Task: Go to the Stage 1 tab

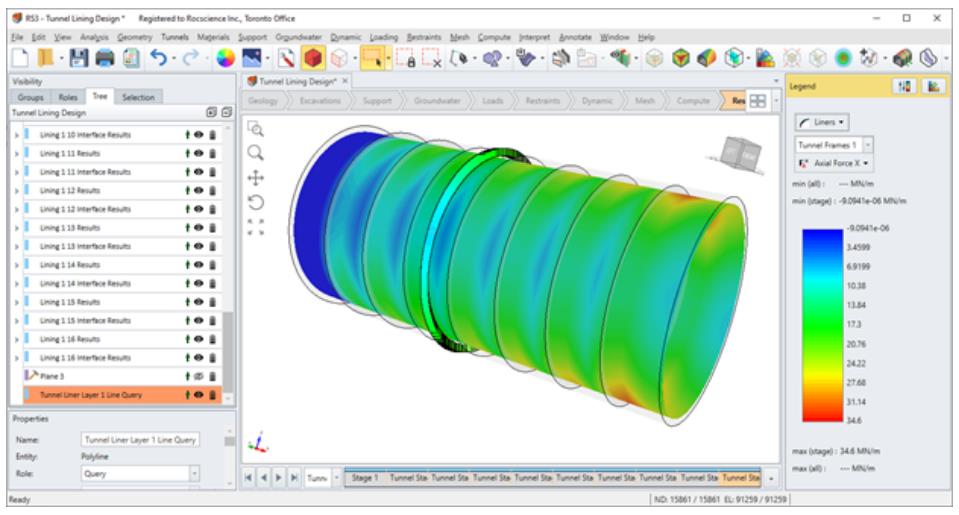Action: pyautogui.click(x=364, y=479)
